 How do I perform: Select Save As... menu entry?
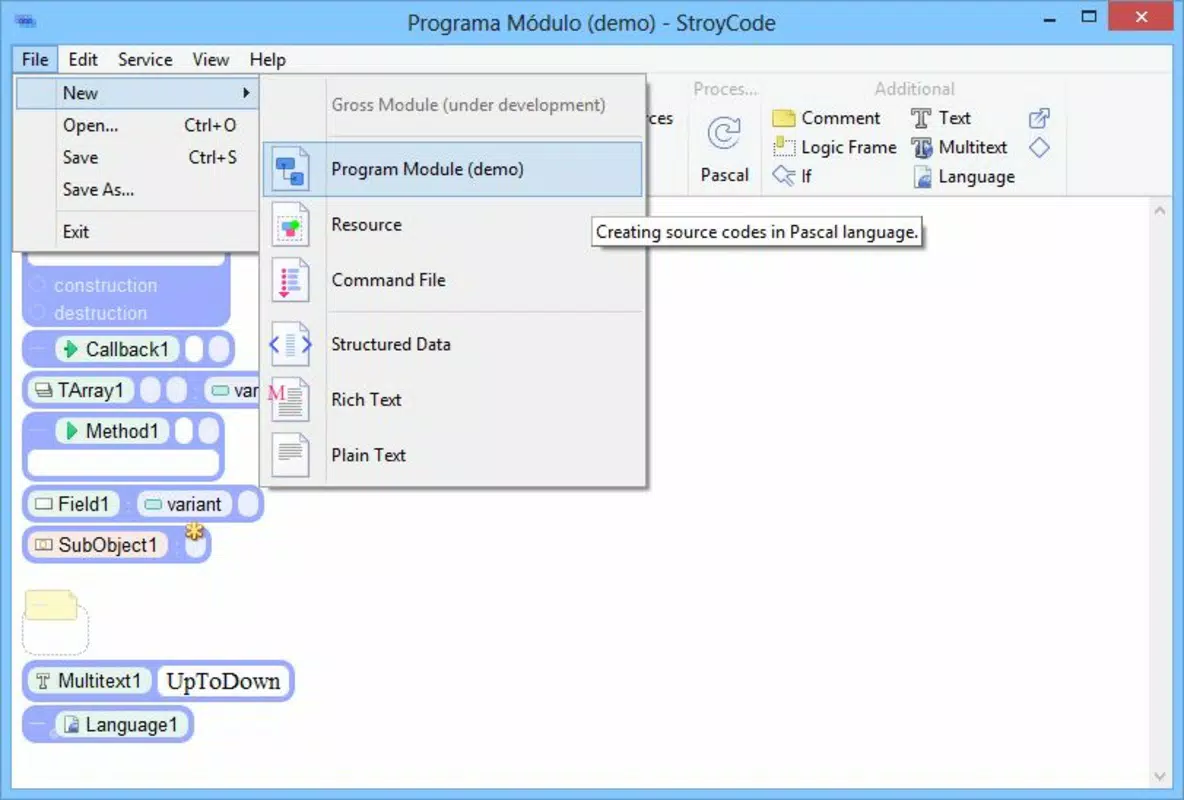[137, 190]
